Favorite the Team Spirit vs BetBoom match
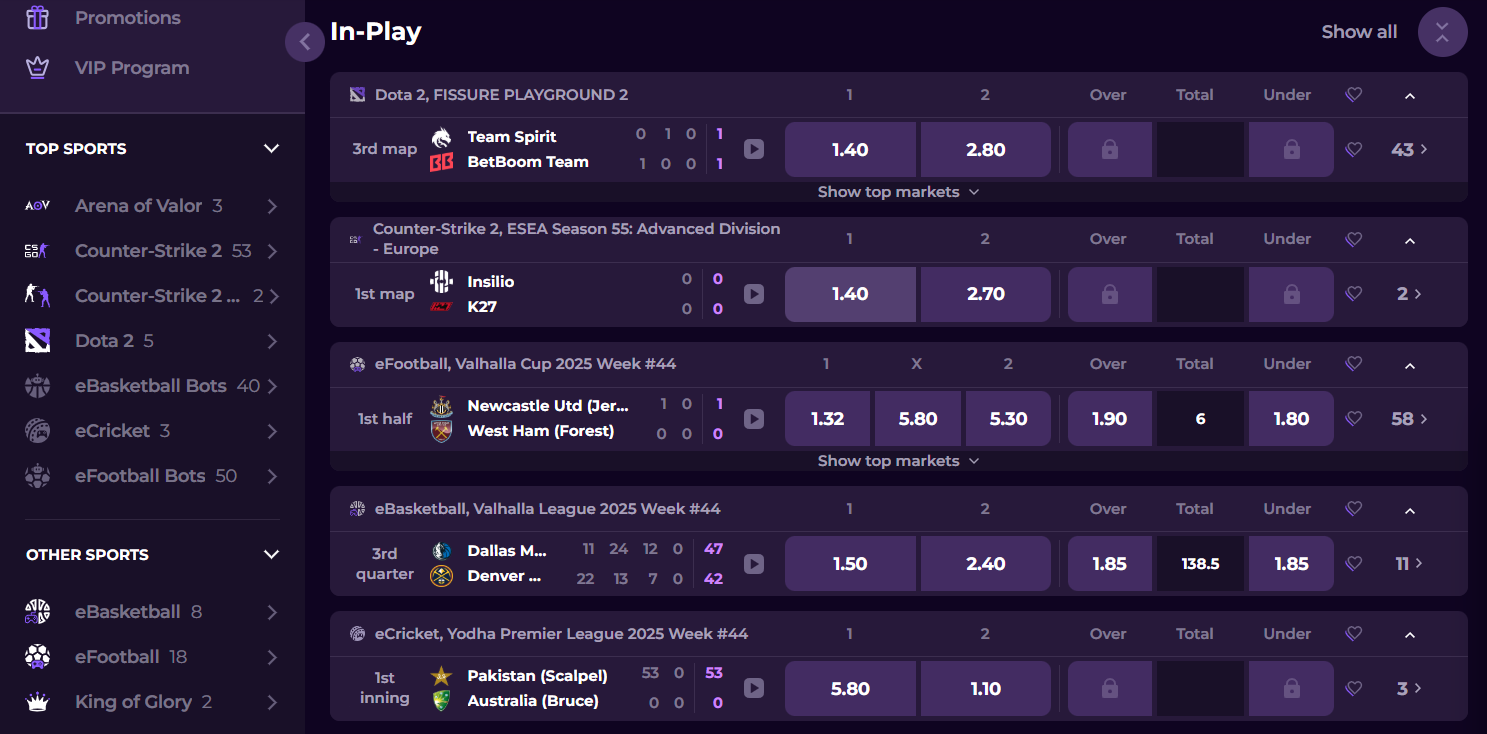 (x=1354, y=149)
